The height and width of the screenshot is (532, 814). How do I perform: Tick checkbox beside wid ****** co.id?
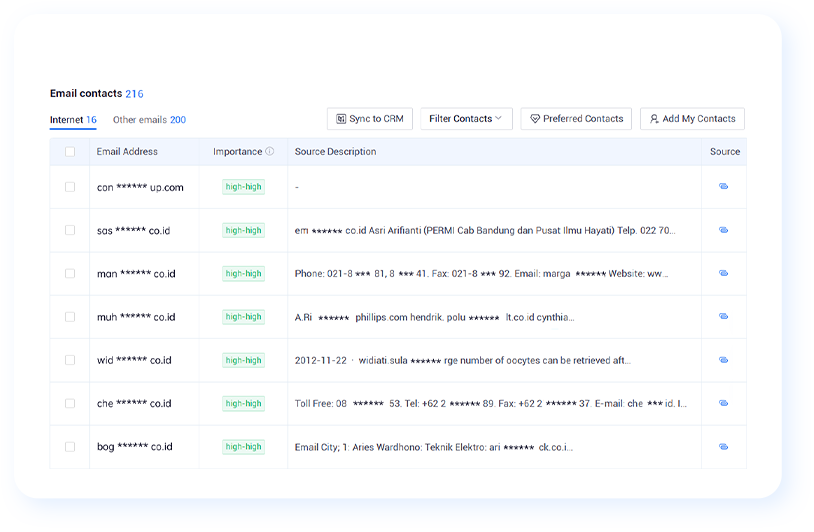coord(70,360)
